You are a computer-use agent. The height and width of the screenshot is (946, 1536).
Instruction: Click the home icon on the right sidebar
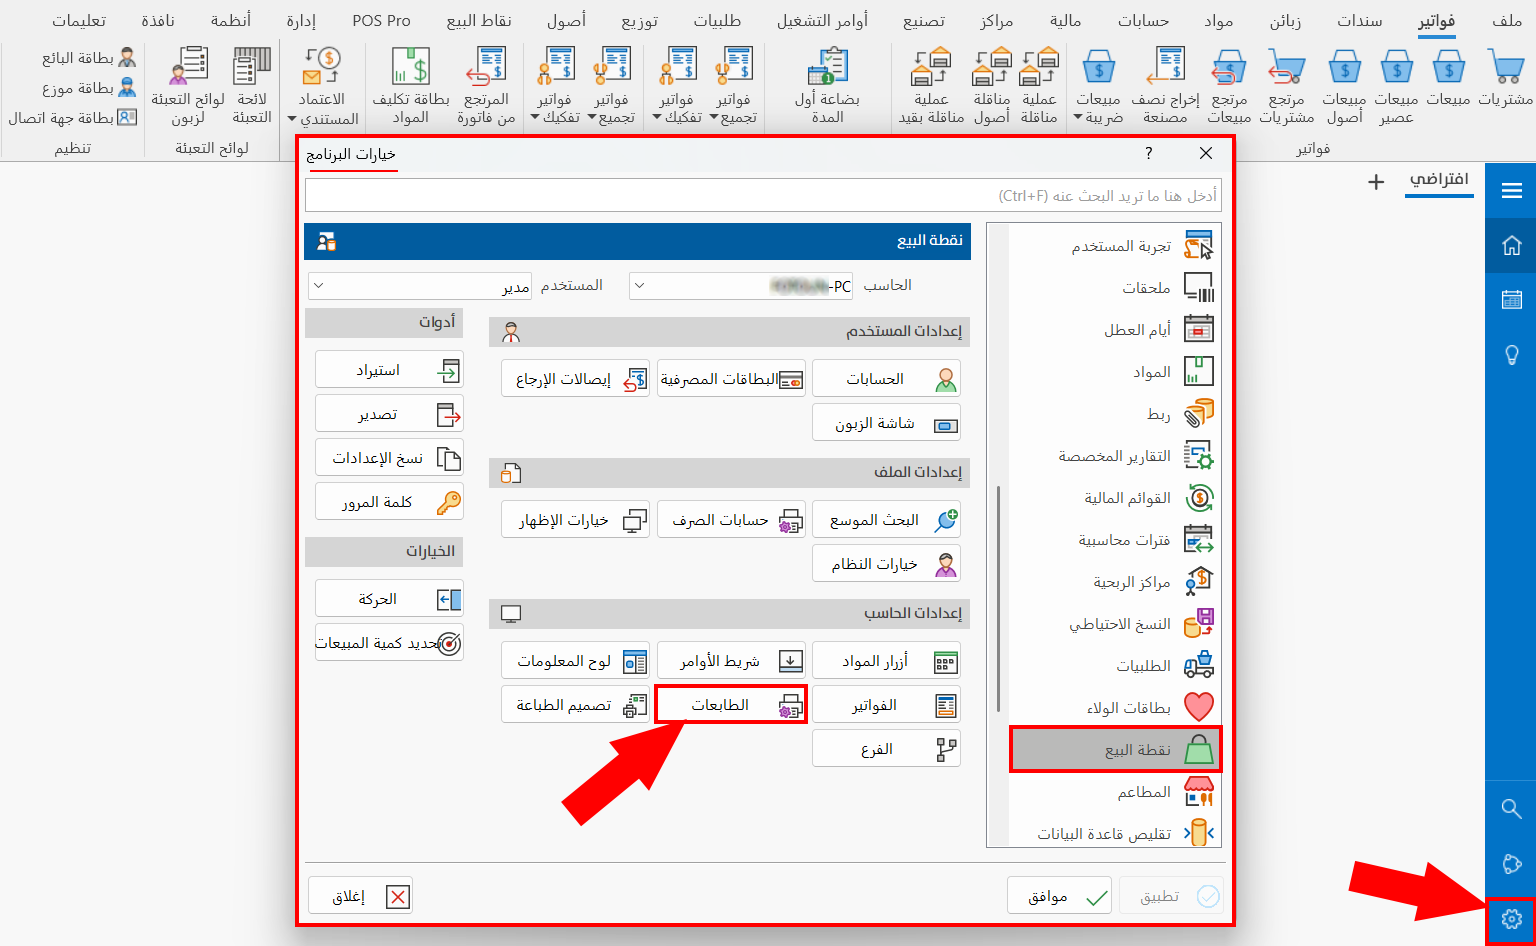[1510, 245]
